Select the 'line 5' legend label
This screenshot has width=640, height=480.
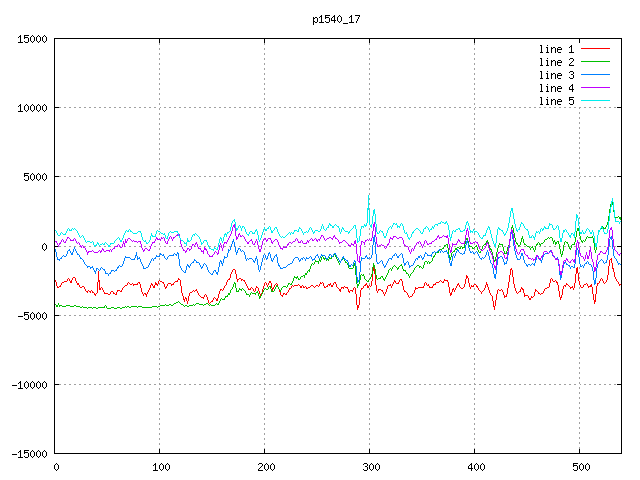coord(556,101)
